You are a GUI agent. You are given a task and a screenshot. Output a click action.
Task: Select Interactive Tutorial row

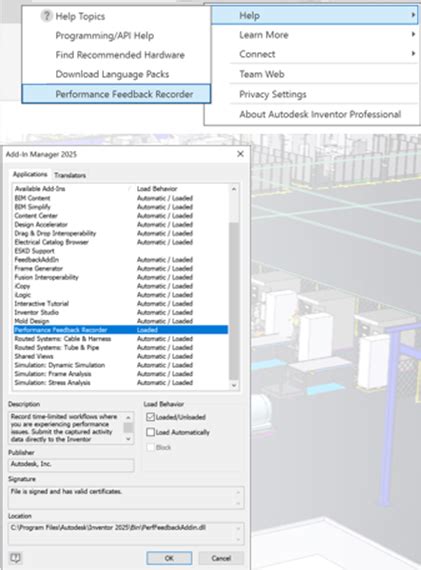pyautogui.click(x=121, y=304)
